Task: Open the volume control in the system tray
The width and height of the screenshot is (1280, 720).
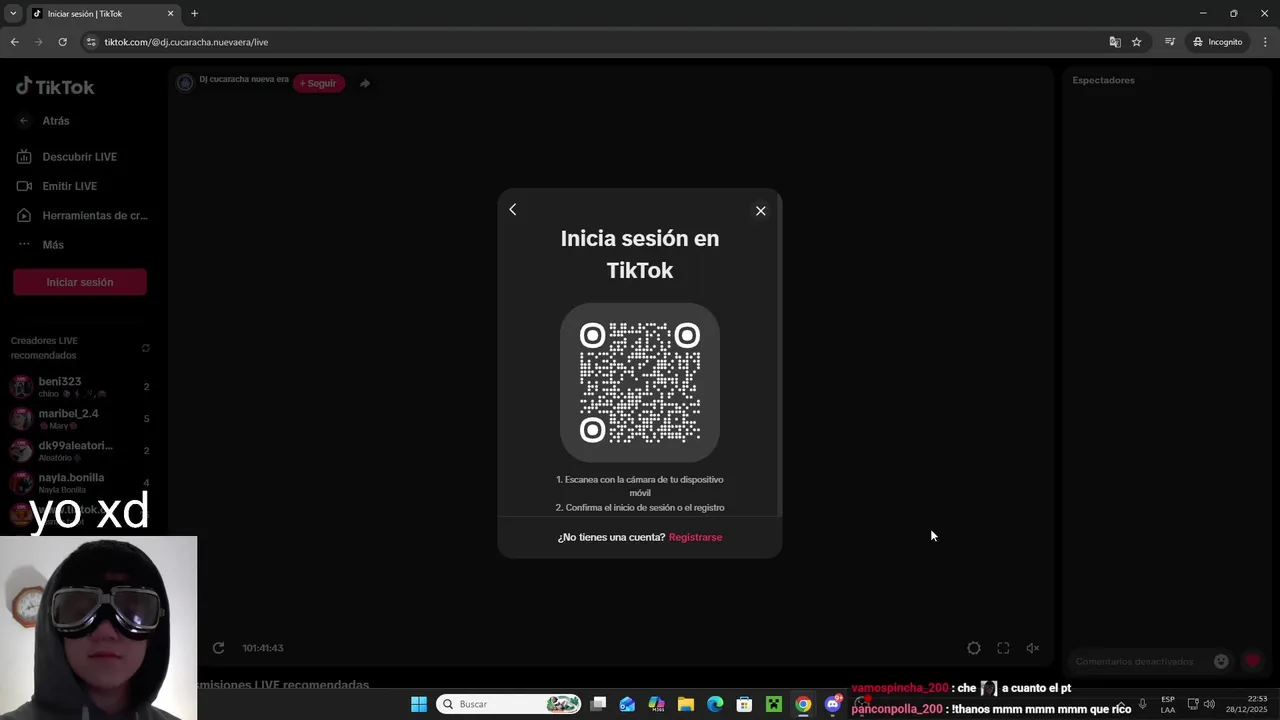Action: click(1209, 704)
